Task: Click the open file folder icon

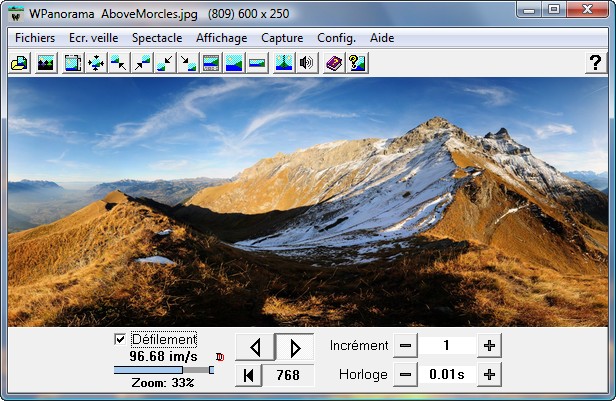Action: click(18, 63)
